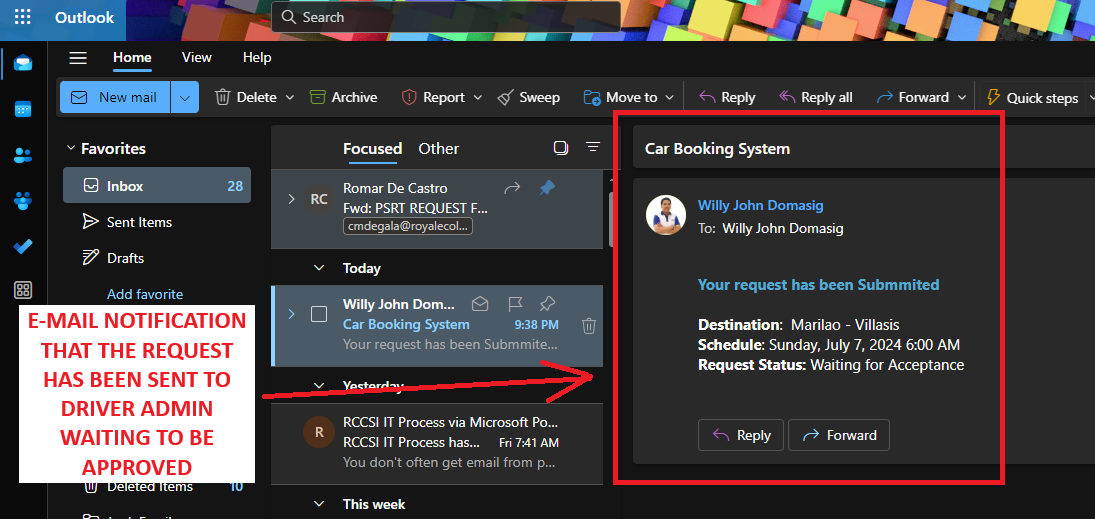The width and height of the screenshot is (1095, 519).
Task: Click the forward arrow on Romar De Castro email
Action: tap(512, 188)
